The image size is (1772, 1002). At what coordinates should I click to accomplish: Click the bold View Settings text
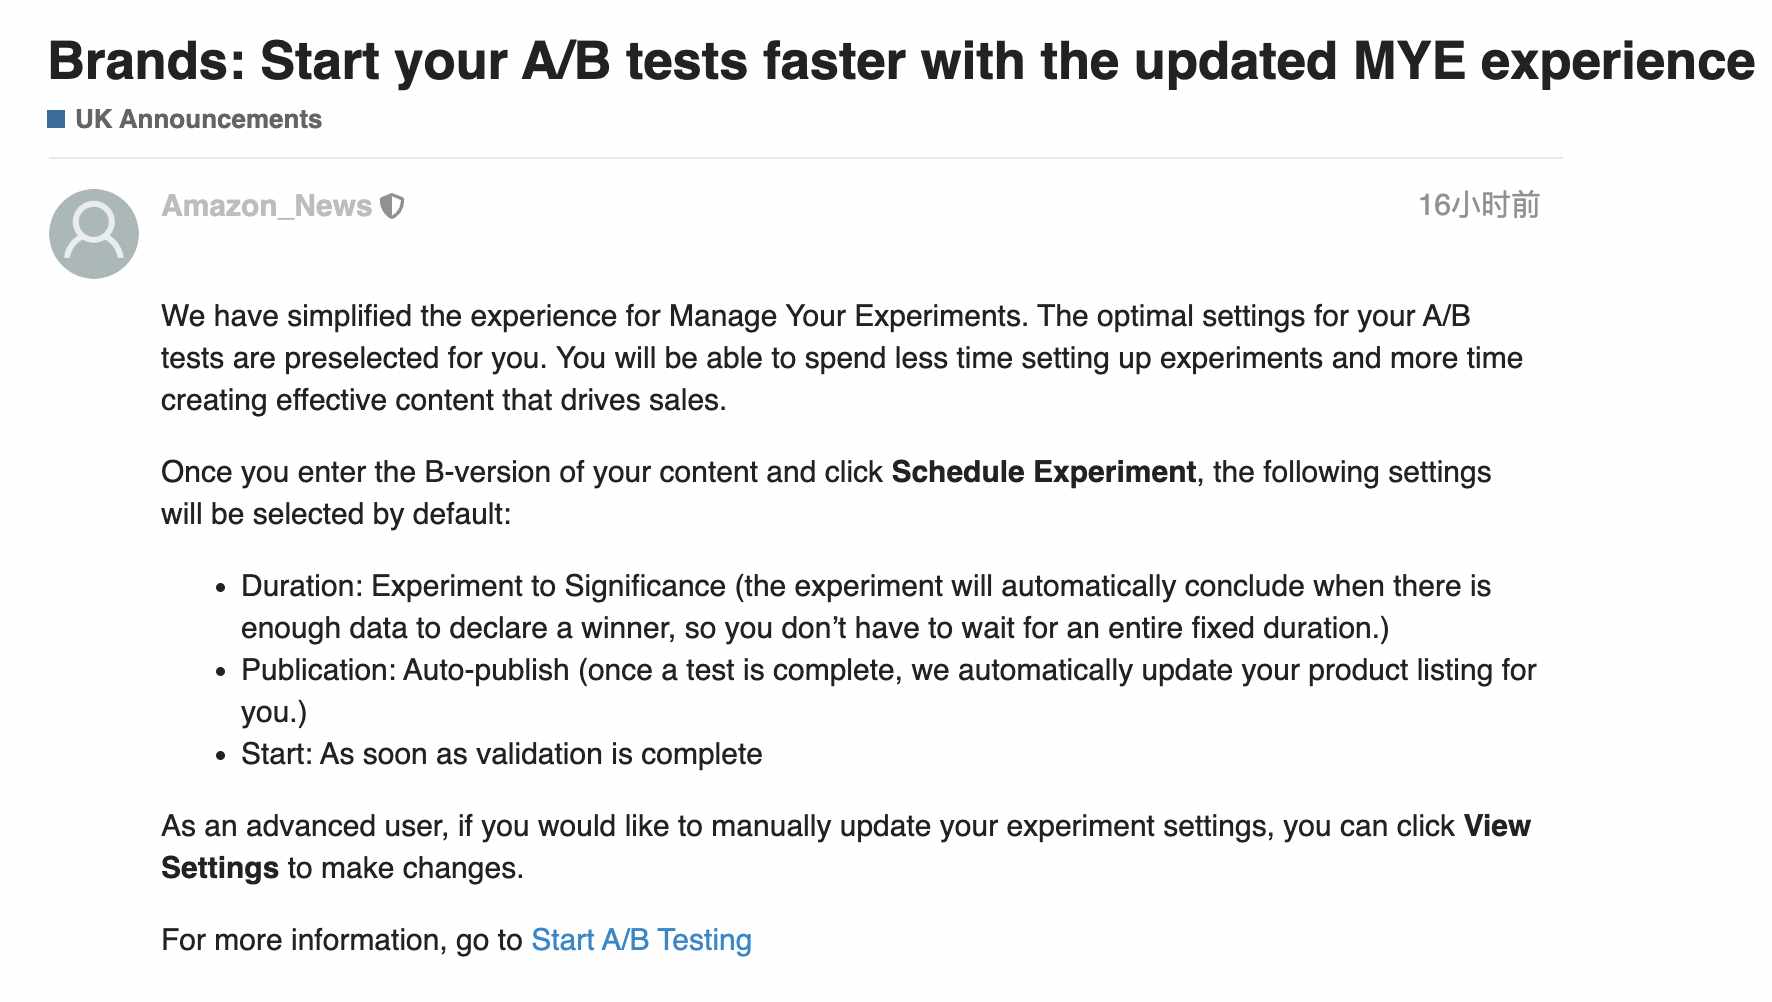(x=846, y=847)
